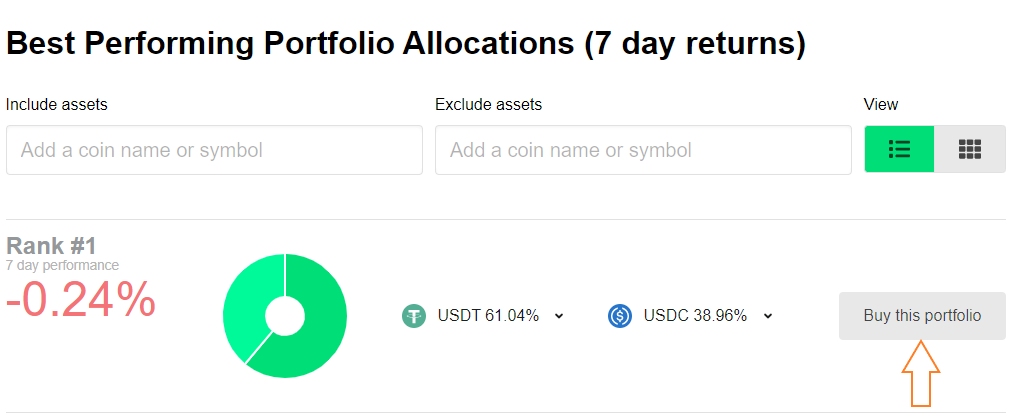Focus the Include assets input field

pos(214,150)
